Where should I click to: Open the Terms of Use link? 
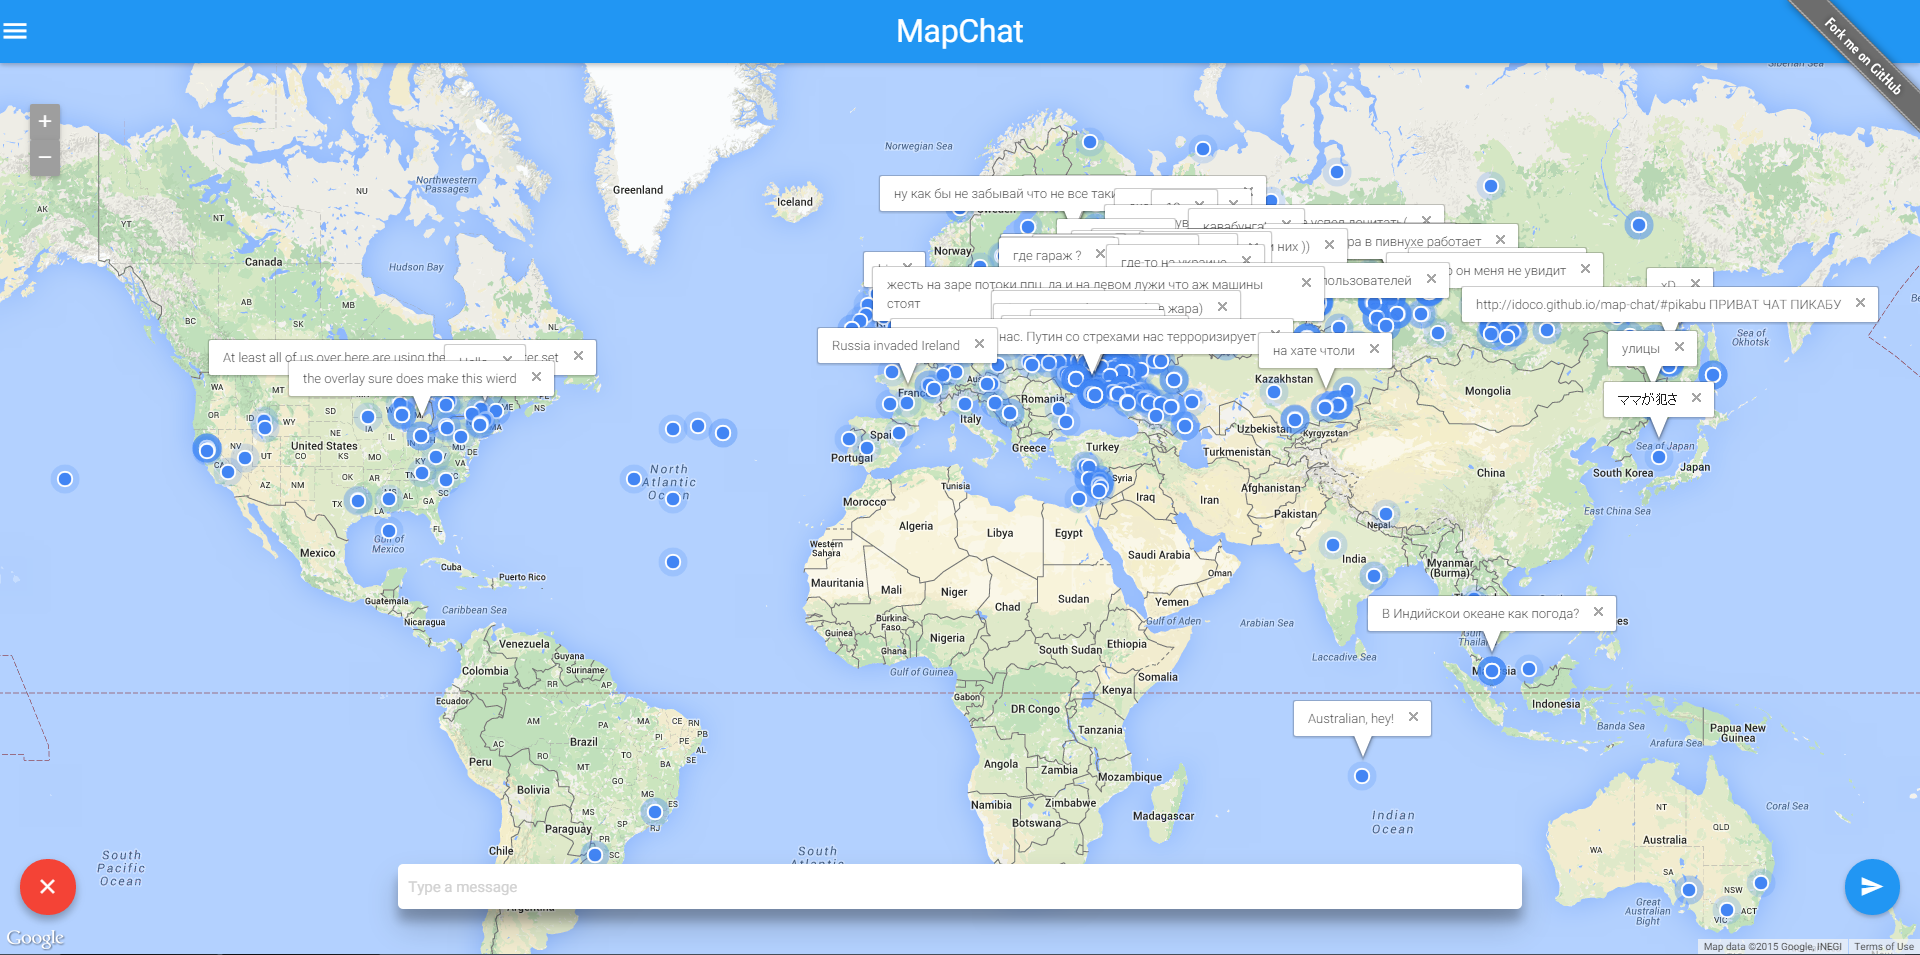click(x=1885, y=946)
